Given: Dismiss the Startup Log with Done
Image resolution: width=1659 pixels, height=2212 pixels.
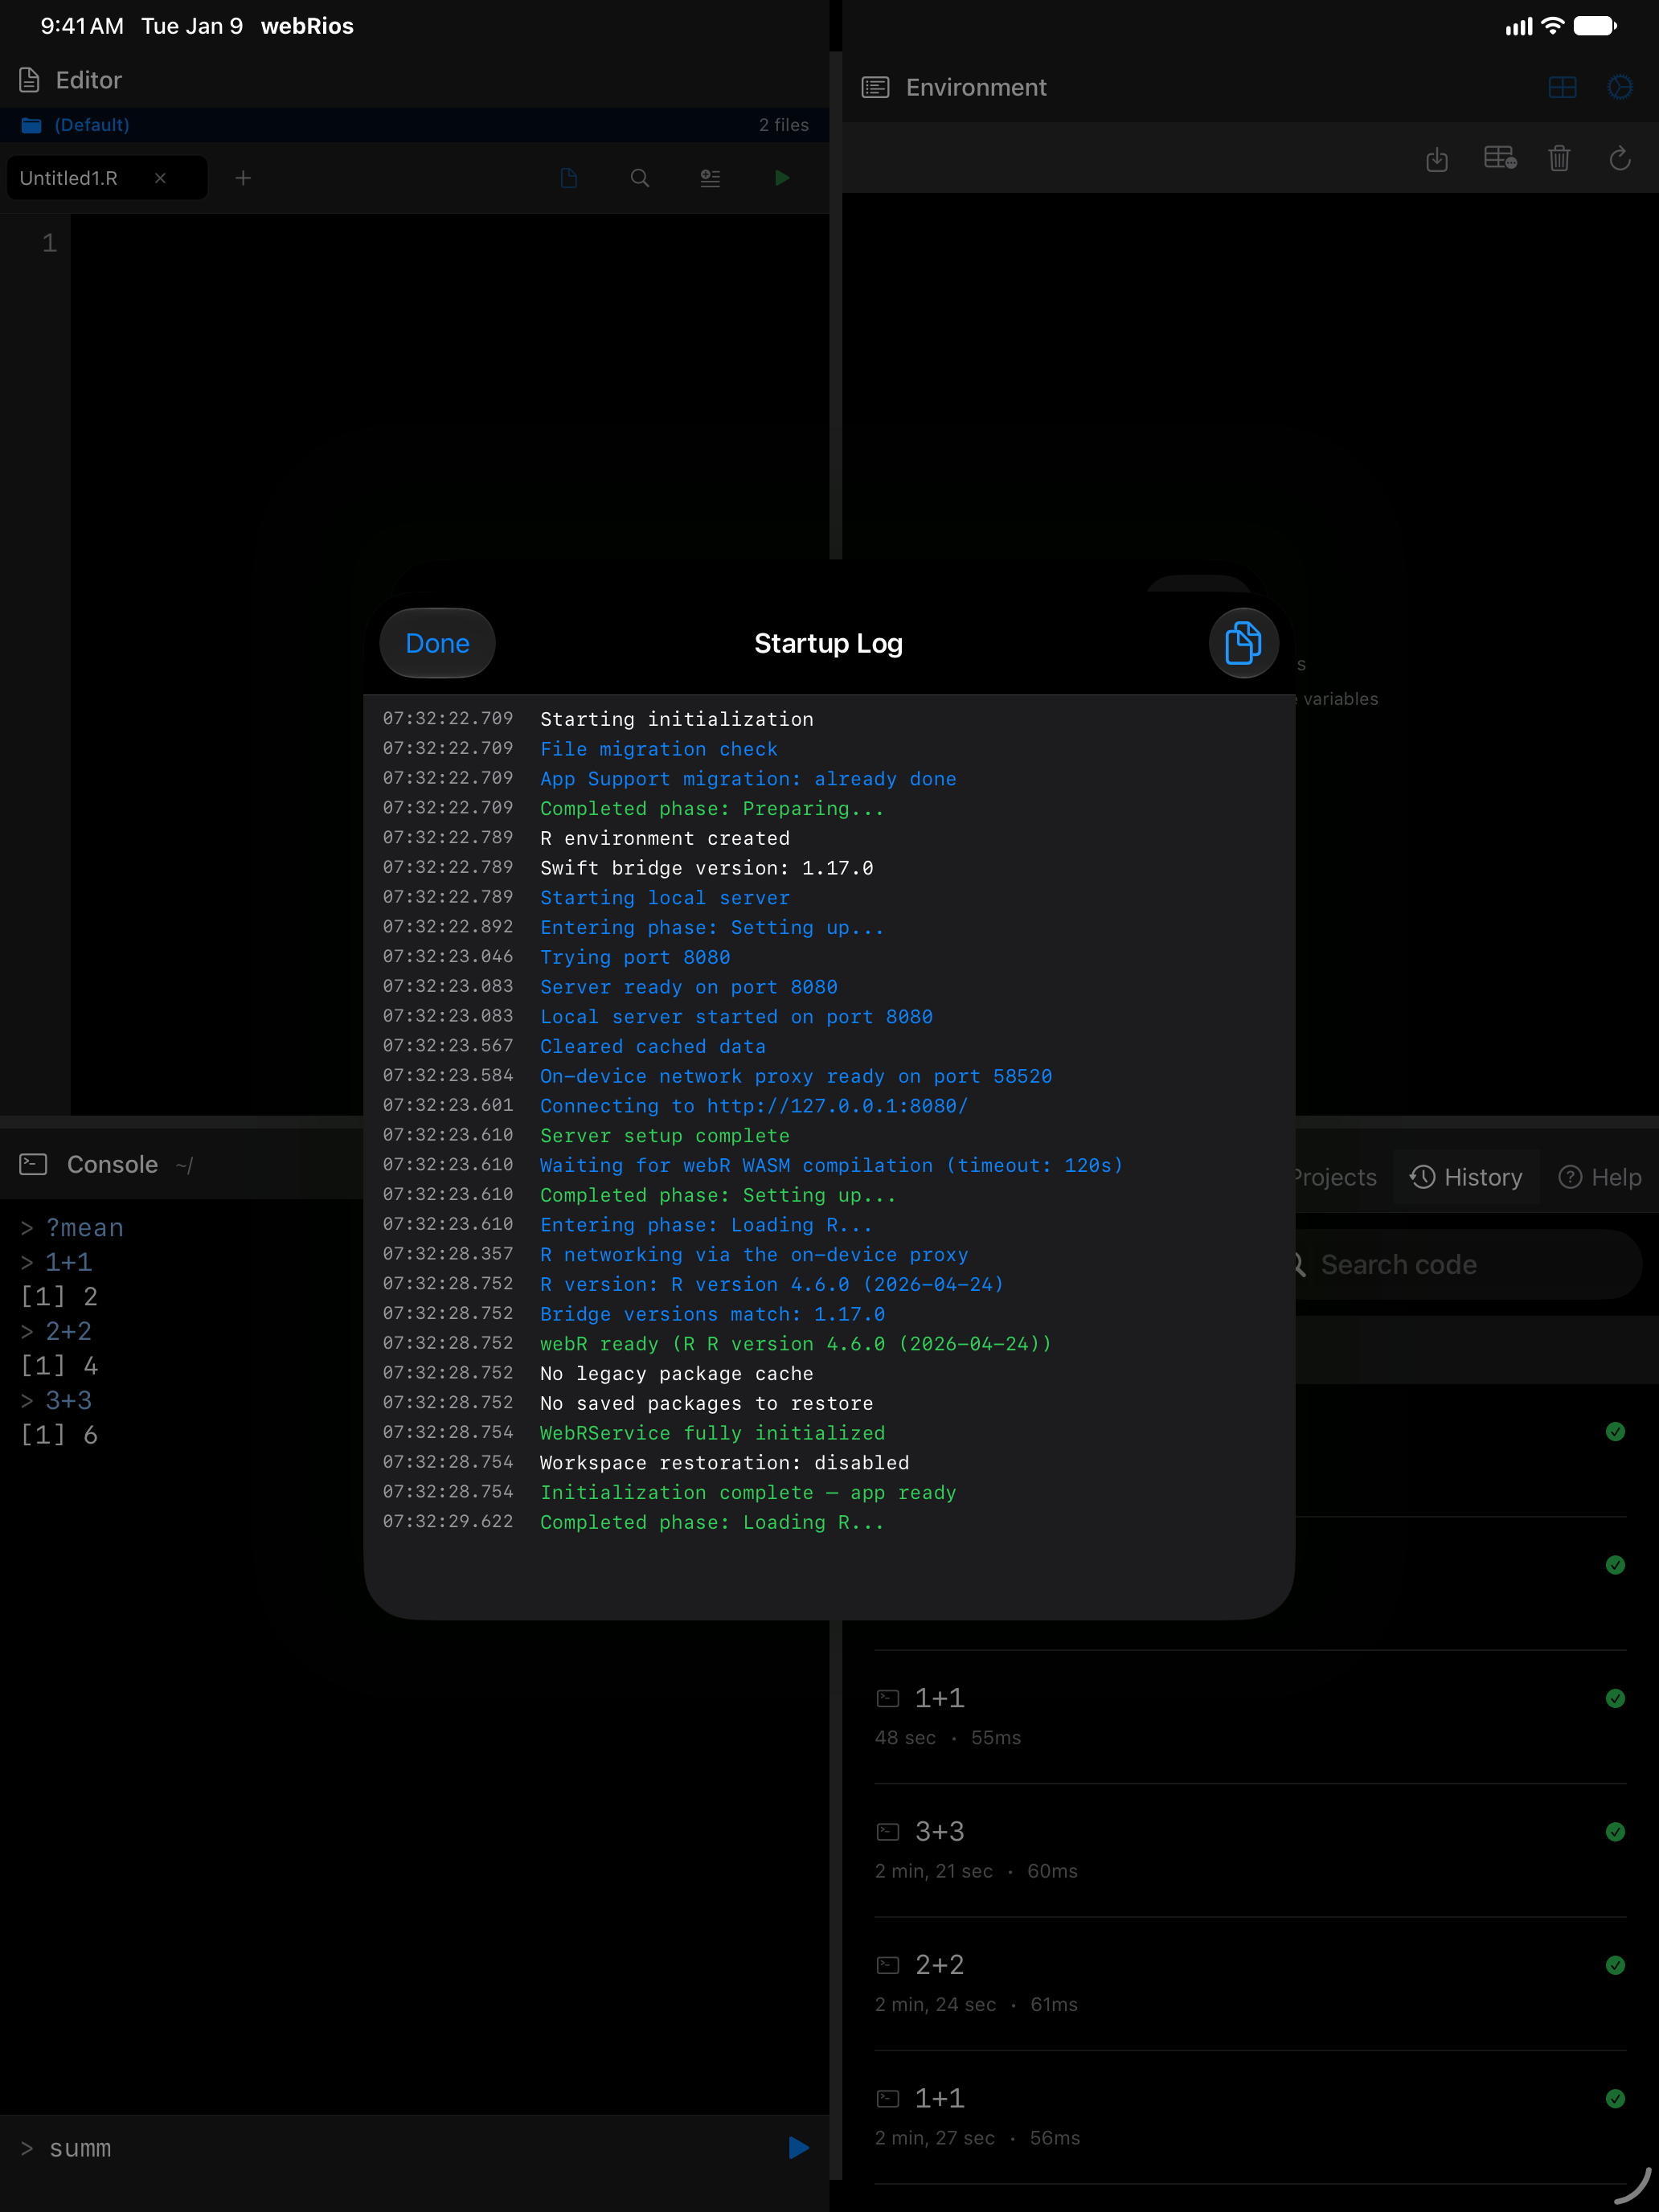Looking at the screenshot, I should tap(437, 643).
